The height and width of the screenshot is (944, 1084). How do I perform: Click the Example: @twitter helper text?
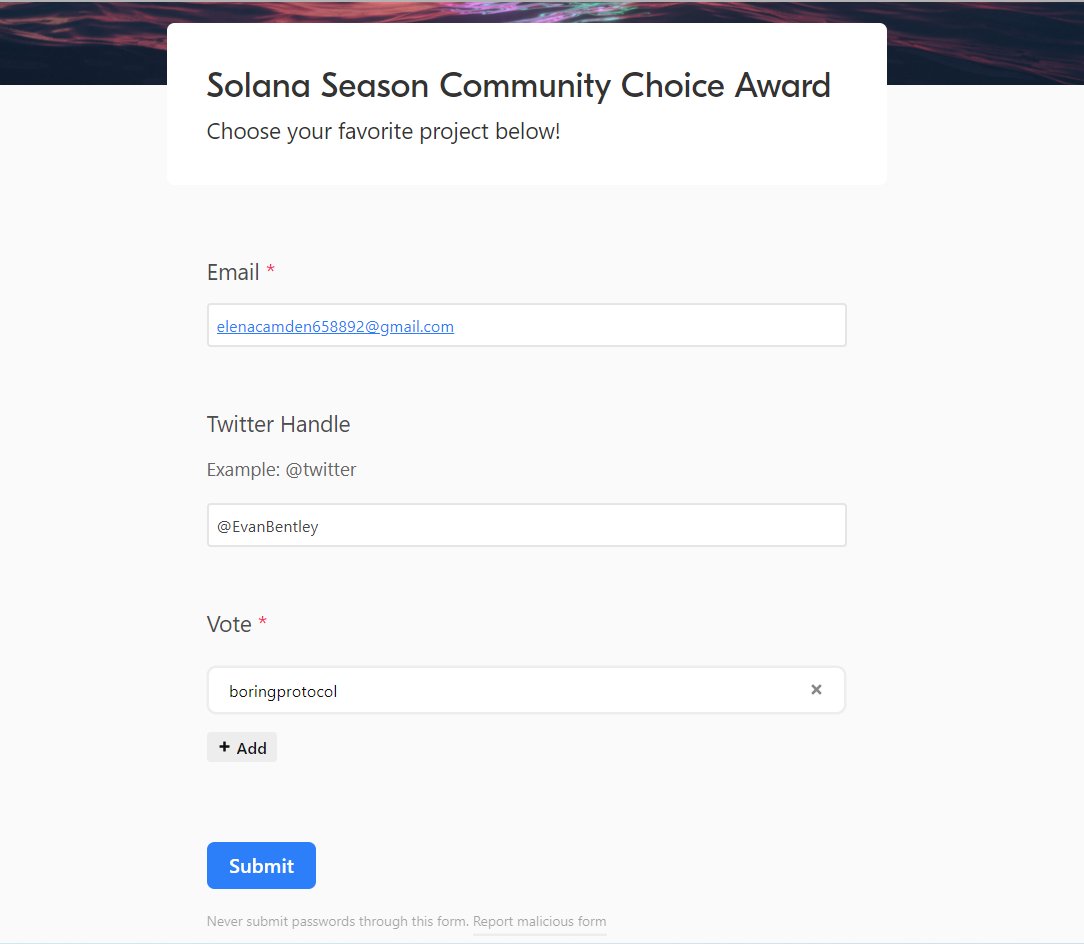coord(281,470)
